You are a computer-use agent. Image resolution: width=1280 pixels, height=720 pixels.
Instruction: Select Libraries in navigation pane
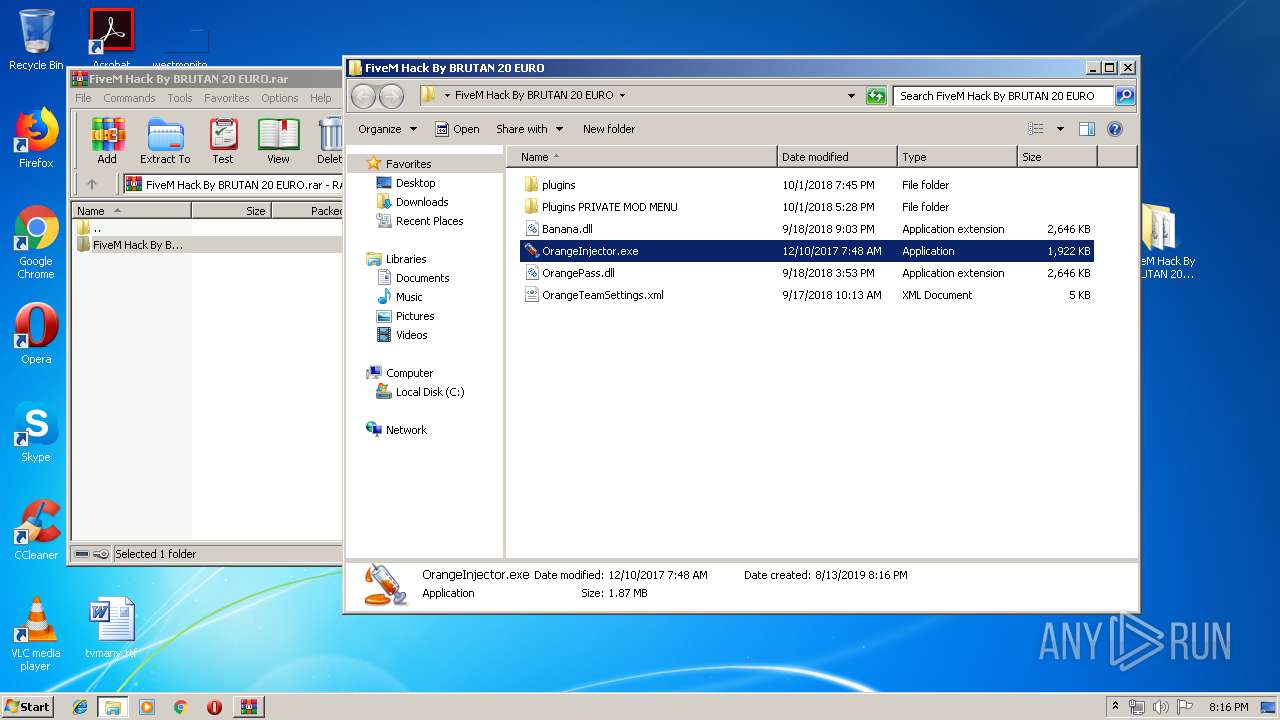[406, 259]
